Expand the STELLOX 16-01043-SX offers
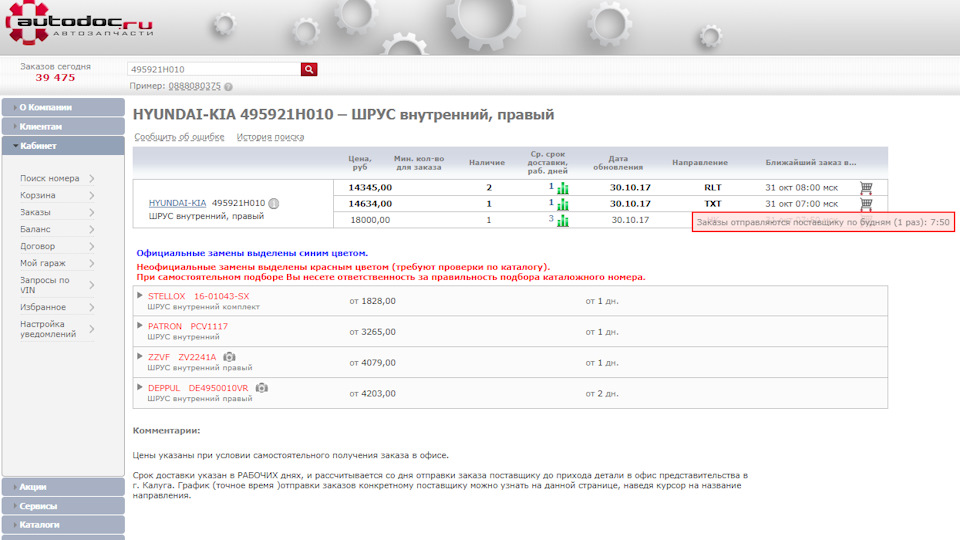The image size is (960, 540). [140, 295]
